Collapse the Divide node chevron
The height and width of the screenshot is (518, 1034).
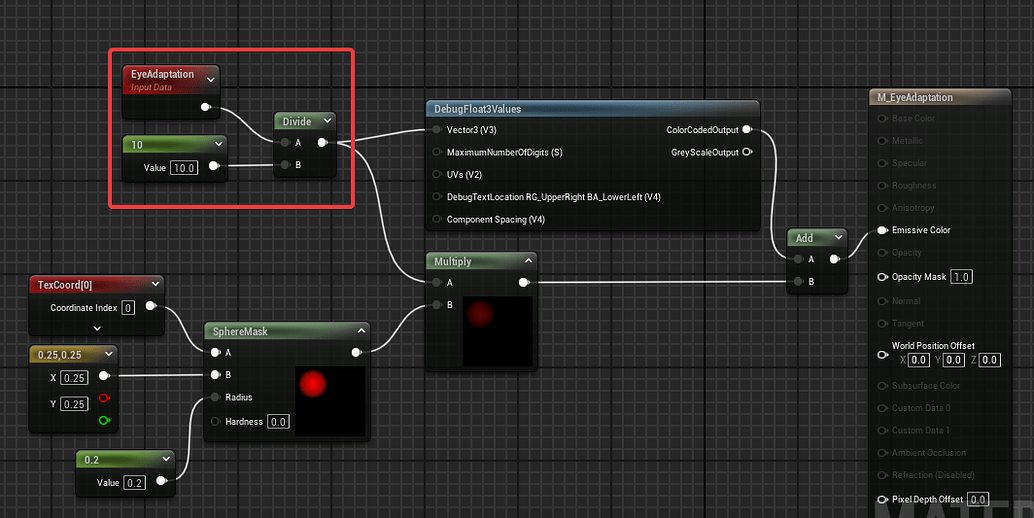[327, 121]
